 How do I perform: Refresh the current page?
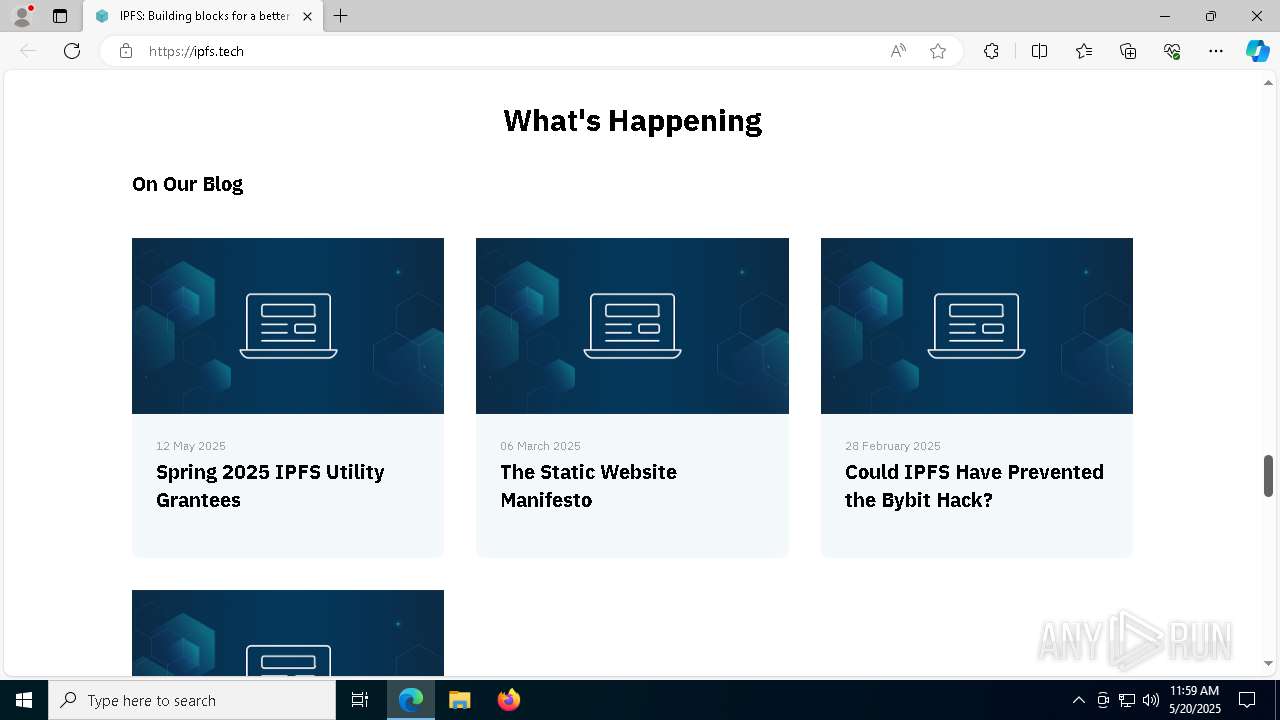click(x=72, y=51)
